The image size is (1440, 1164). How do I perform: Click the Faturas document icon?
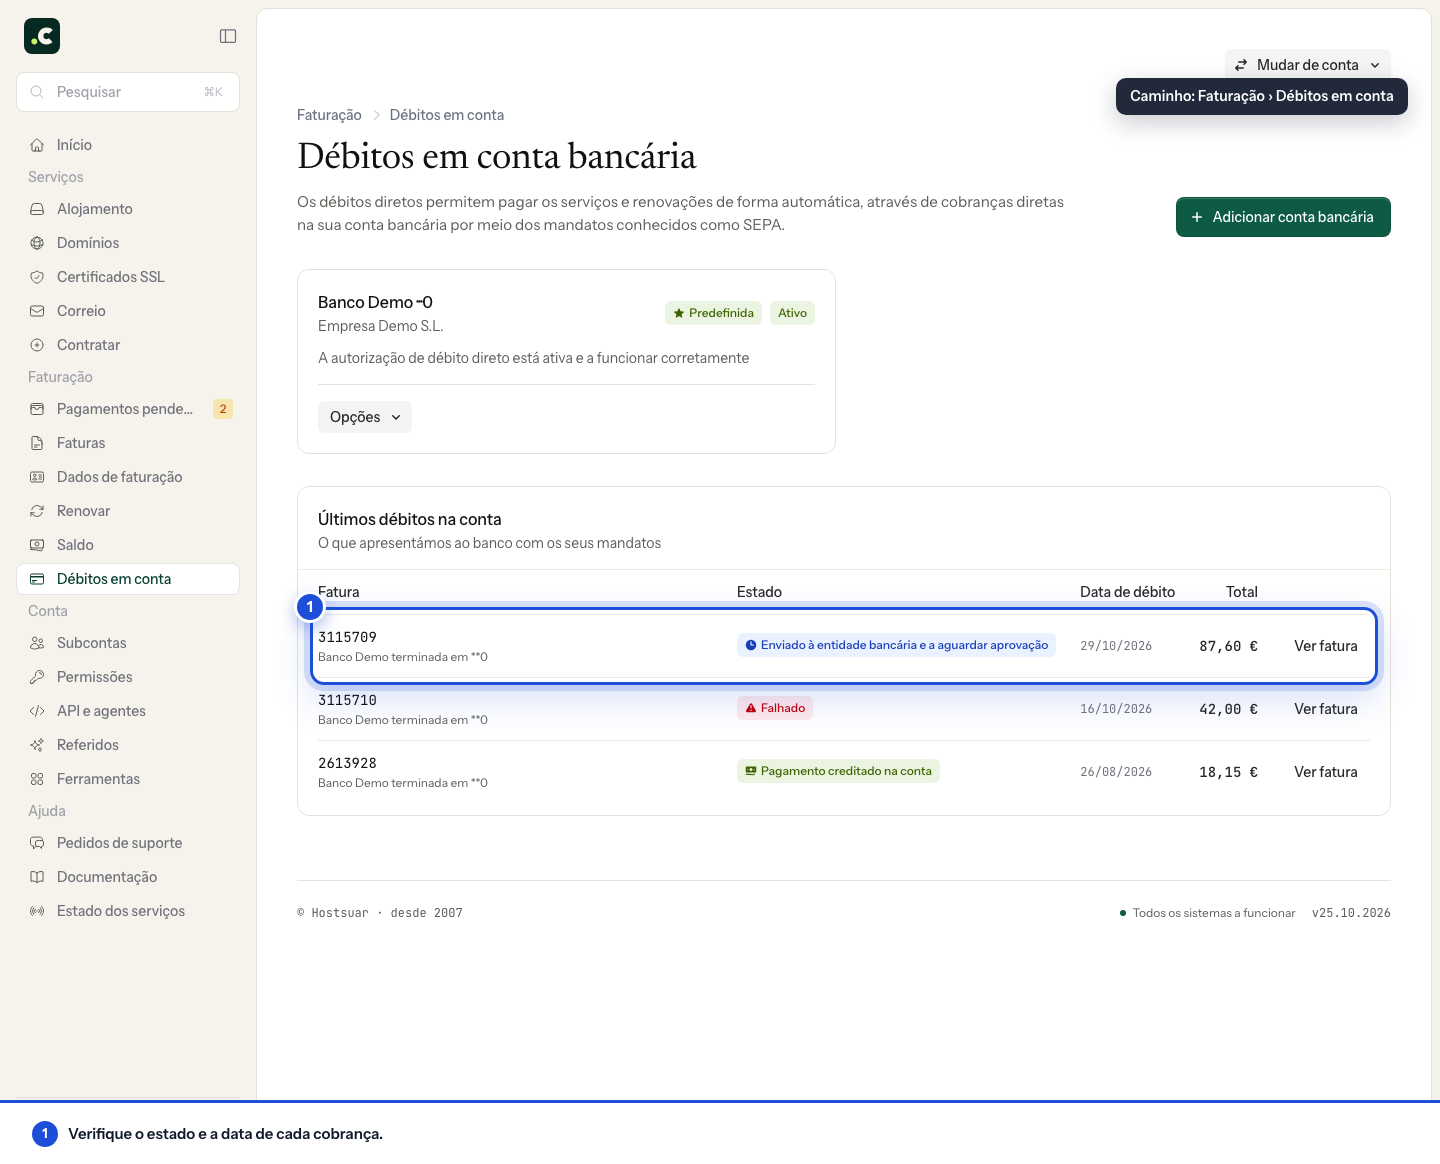tap(37, 443)
